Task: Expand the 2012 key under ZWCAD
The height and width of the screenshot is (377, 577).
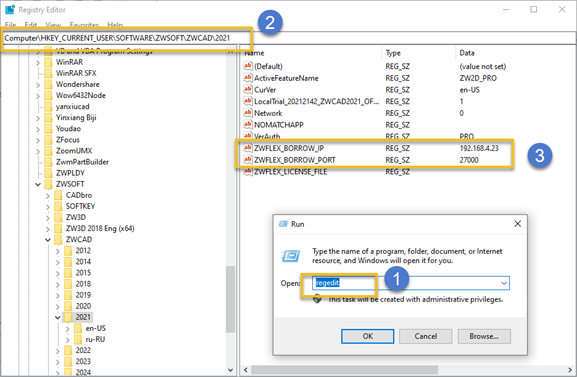Action: [x=58, y=251]
